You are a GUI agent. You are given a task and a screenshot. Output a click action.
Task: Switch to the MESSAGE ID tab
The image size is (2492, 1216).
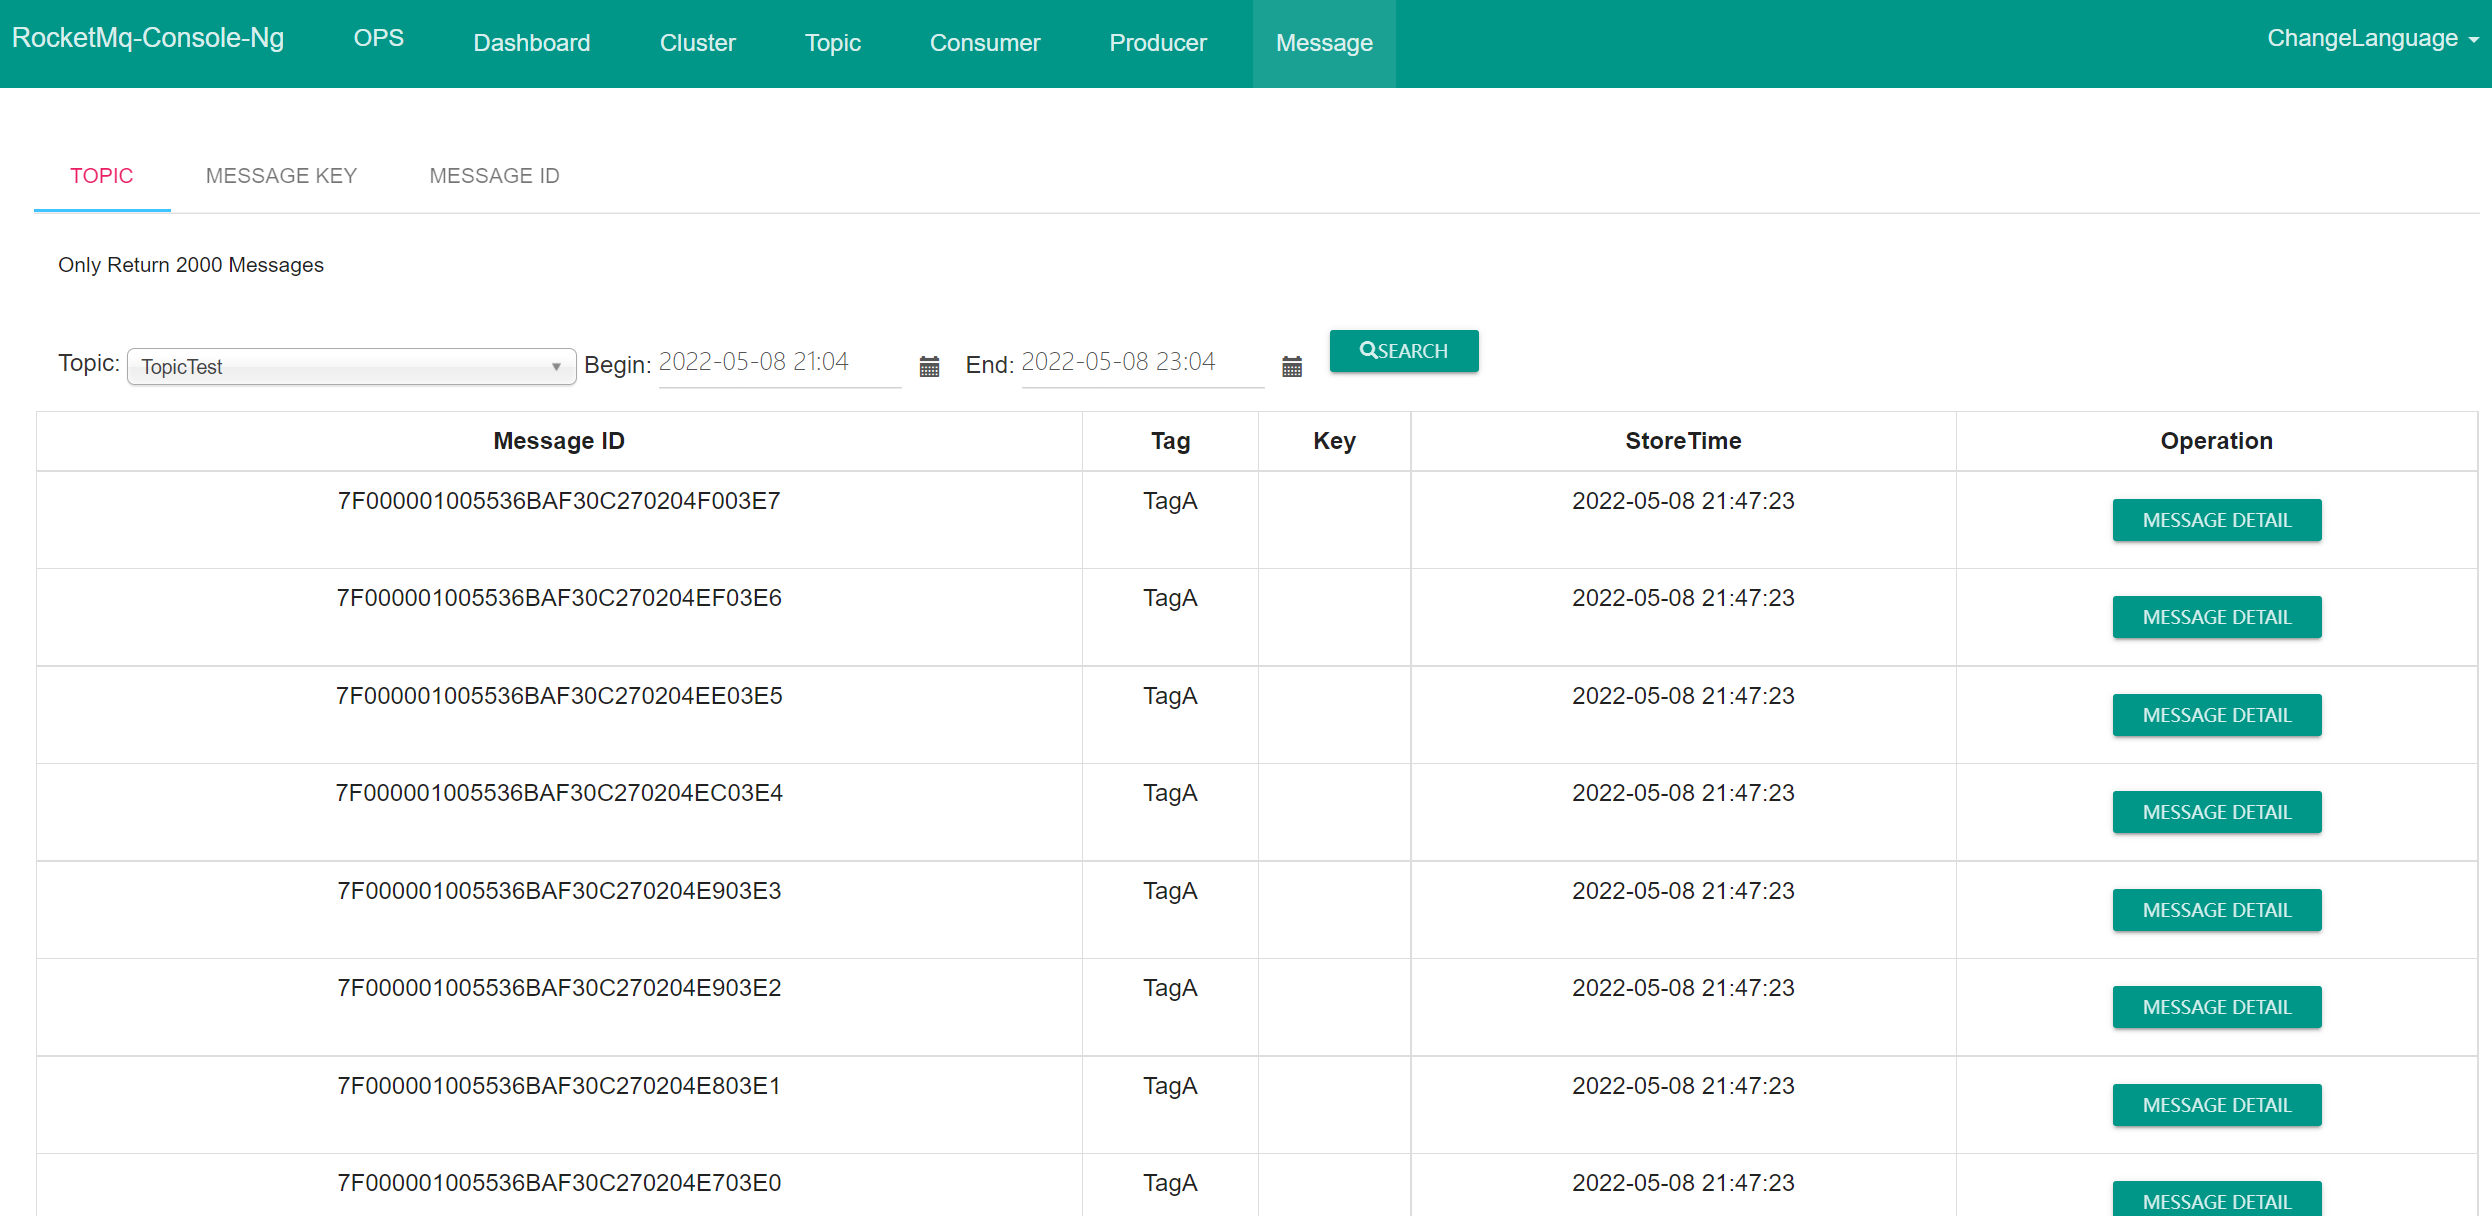tap(494, 176)
